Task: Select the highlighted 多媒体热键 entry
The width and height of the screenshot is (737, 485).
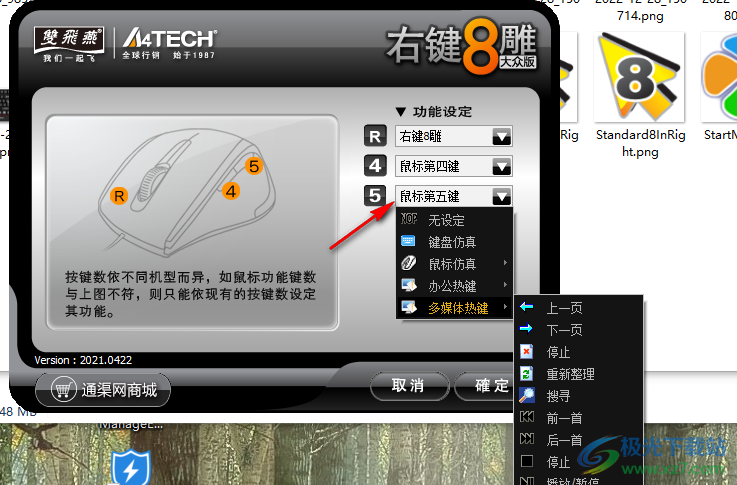Action: (455, 308)
